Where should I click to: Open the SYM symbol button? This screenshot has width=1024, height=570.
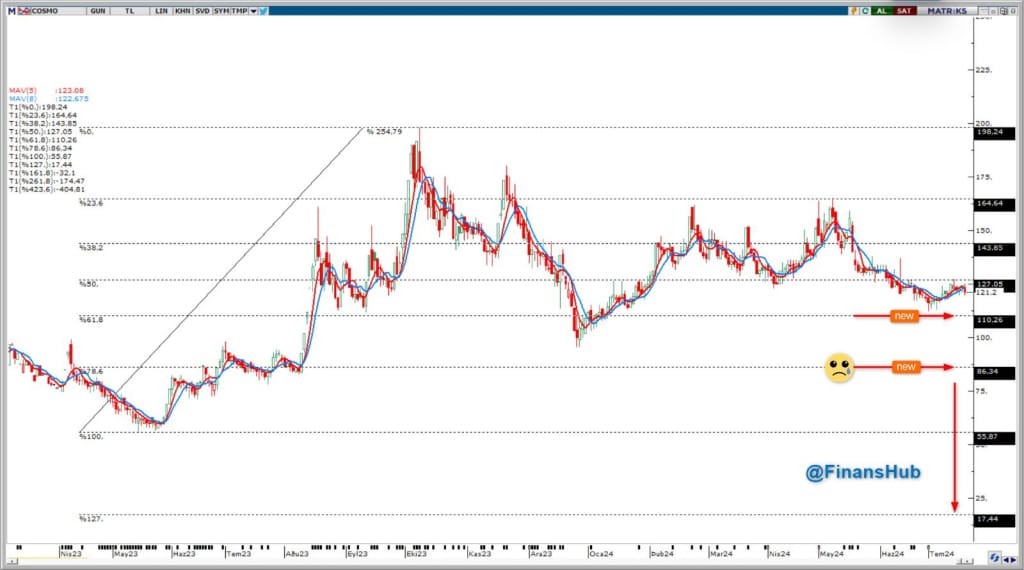pyautogui.click(x=221, y=11)
